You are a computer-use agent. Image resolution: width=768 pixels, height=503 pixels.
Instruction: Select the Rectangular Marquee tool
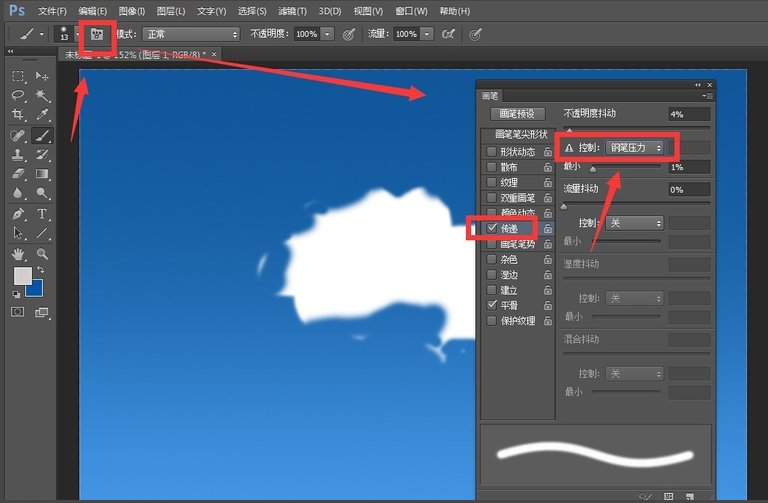click(18, 76)
